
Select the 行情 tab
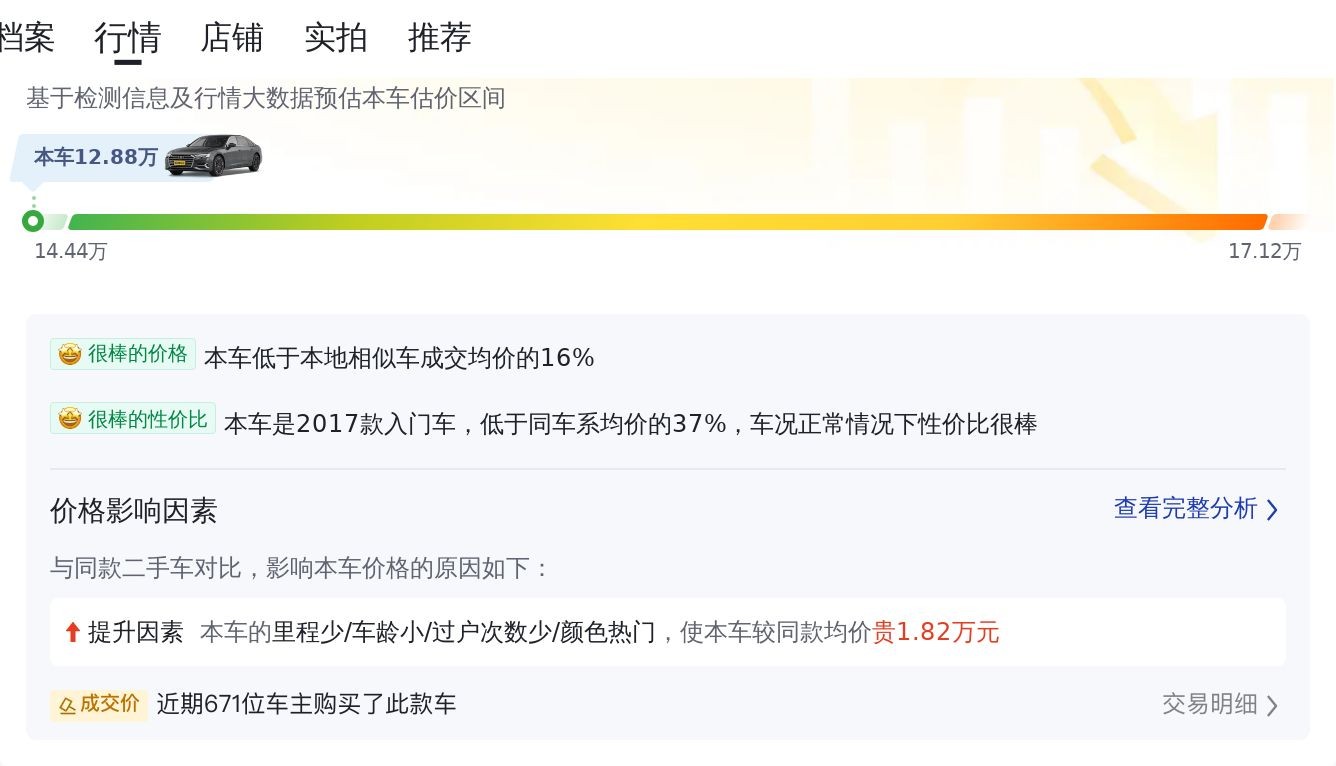click(x=128, y=38)
